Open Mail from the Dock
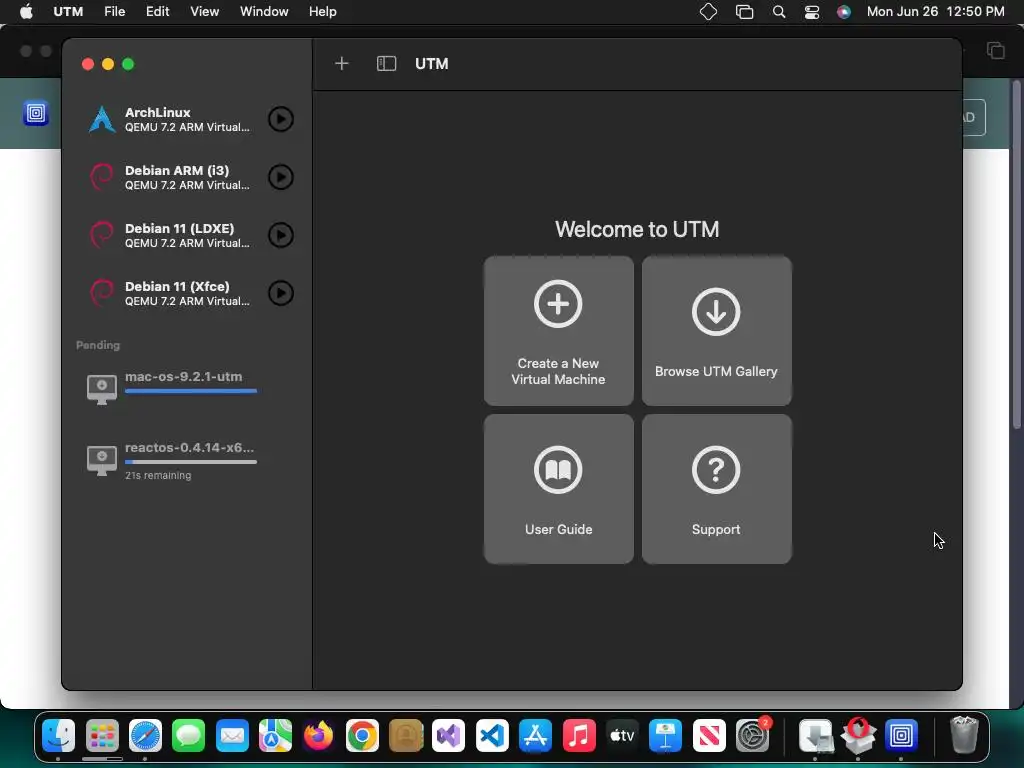Screen dimensions: 1024x768 (x=232, y=736)
